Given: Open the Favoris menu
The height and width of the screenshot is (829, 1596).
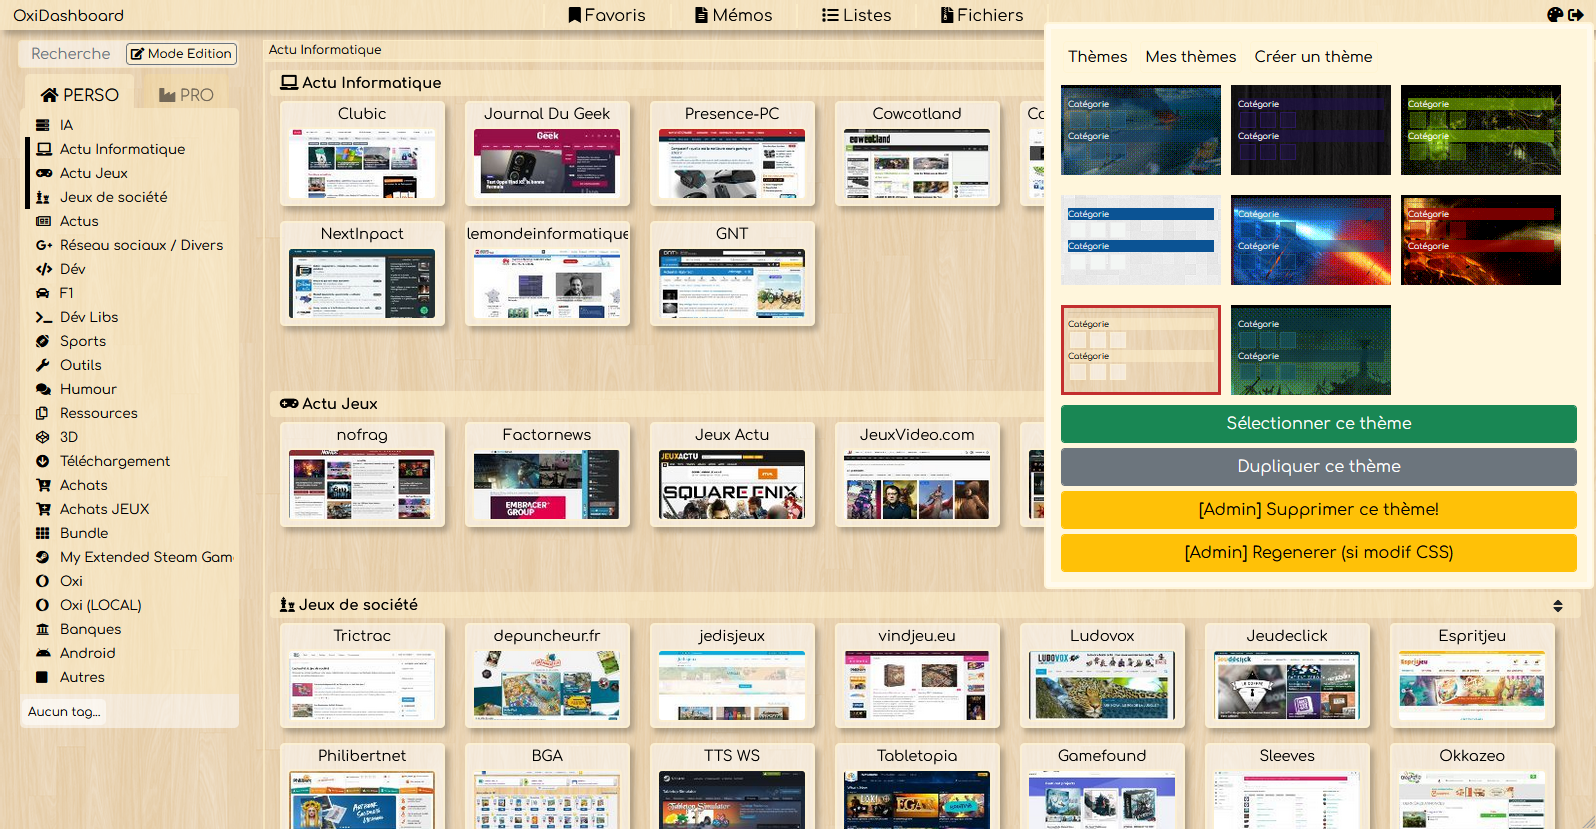Looking at the screenshot, I should tap(607, 15).
